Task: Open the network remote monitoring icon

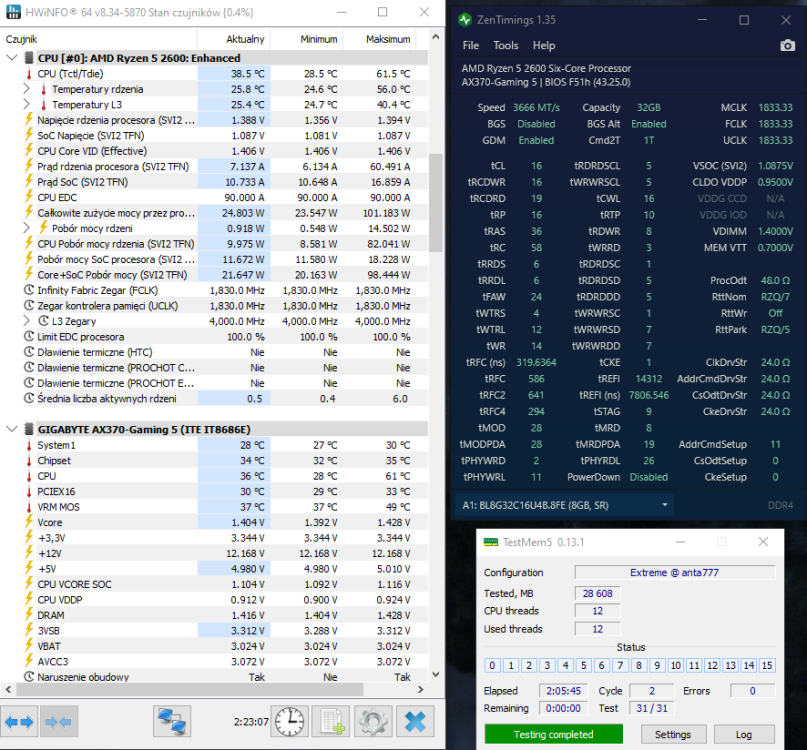Action: pyautogui.click(x=172, y=721)
